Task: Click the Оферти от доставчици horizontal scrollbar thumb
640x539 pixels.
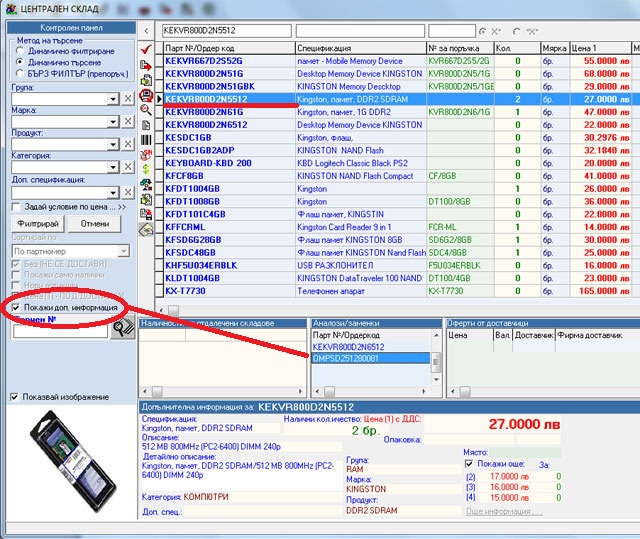Action: pyautogui.click(x=465, y=392)
